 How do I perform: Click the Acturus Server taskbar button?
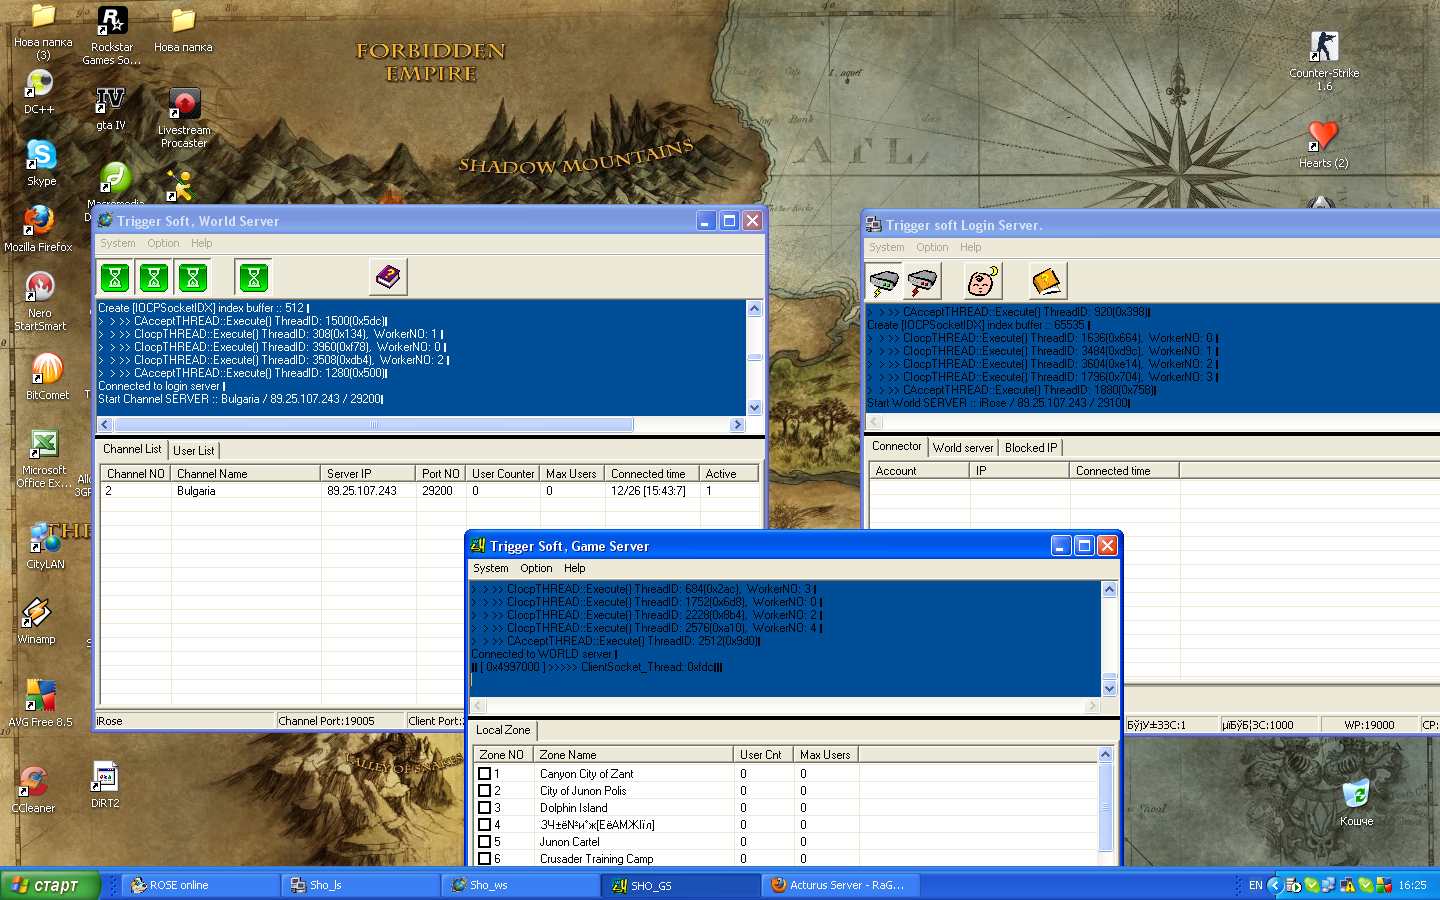(840, 885)
